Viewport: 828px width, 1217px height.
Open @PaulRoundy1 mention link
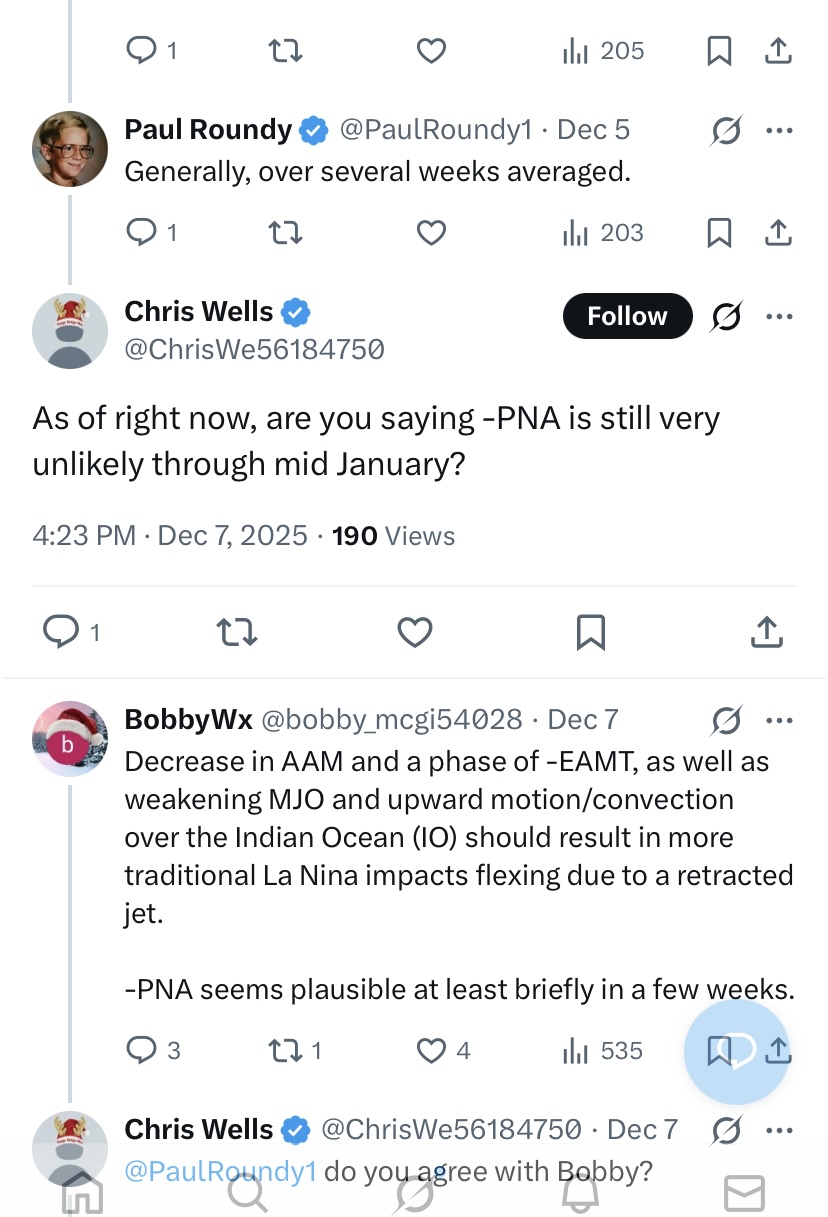click(x=220, y=1171)
